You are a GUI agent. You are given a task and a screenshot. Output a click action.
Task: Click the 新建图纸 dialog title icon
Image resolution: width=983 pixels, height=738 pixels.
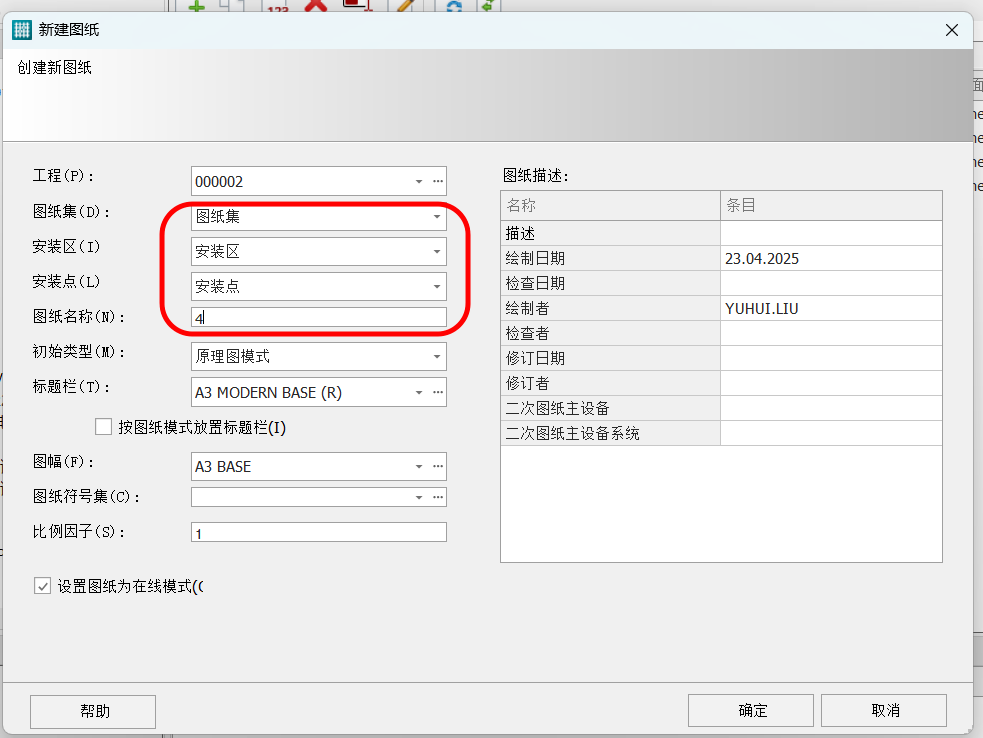coord(21,29)
